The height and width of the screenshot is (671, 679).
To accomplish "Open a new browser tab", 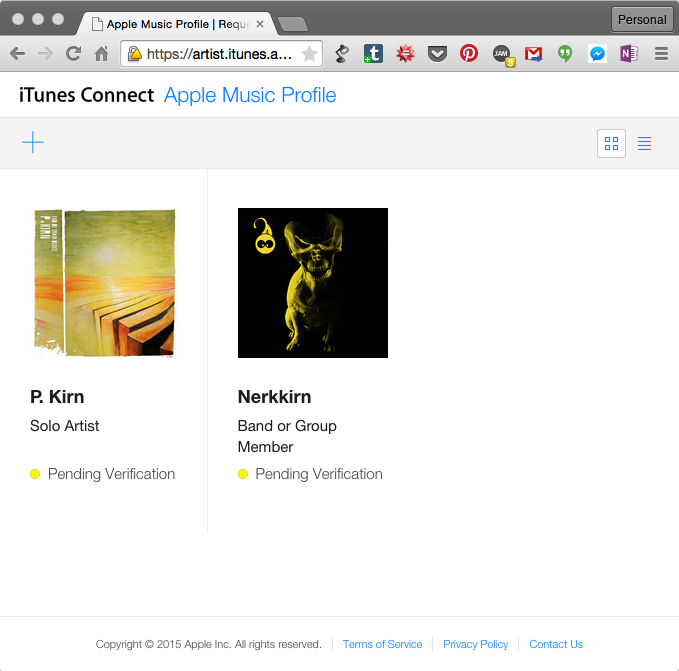I will pyautogui.click(x=292, y=23).
